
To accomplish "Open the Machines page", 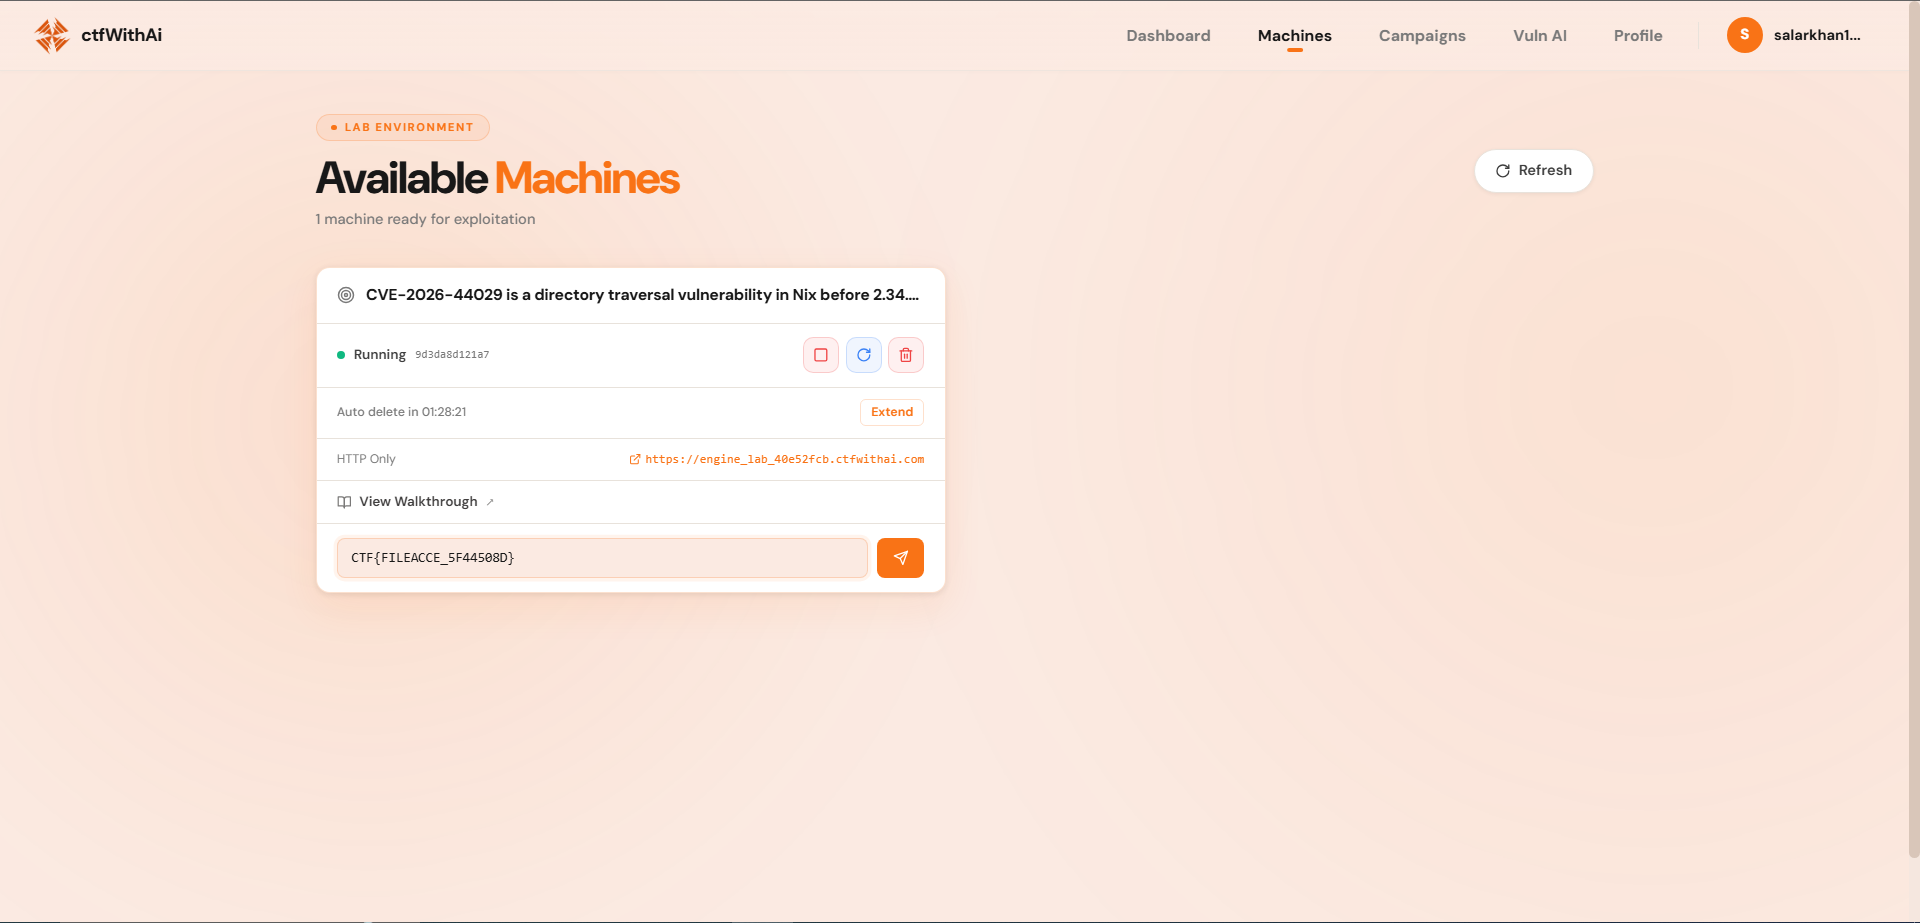I will point(1294,36).
